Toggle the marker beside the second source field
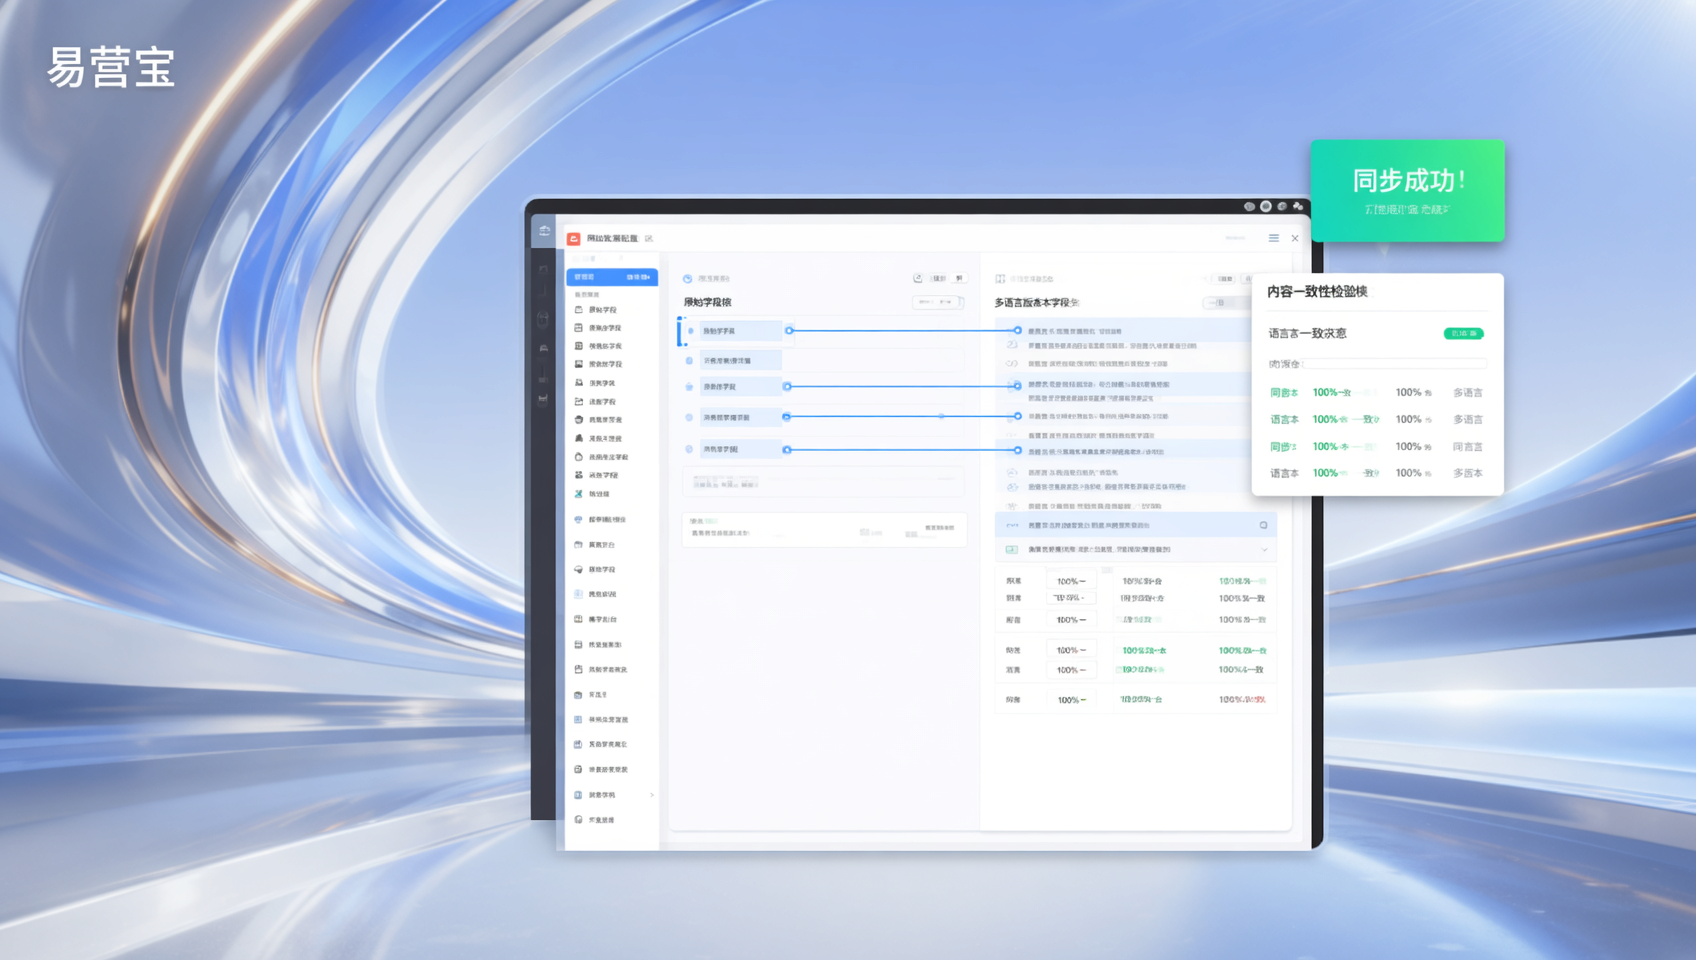Screen dimensions: 1696x960 pyautogui.click(x=689, y=361)
